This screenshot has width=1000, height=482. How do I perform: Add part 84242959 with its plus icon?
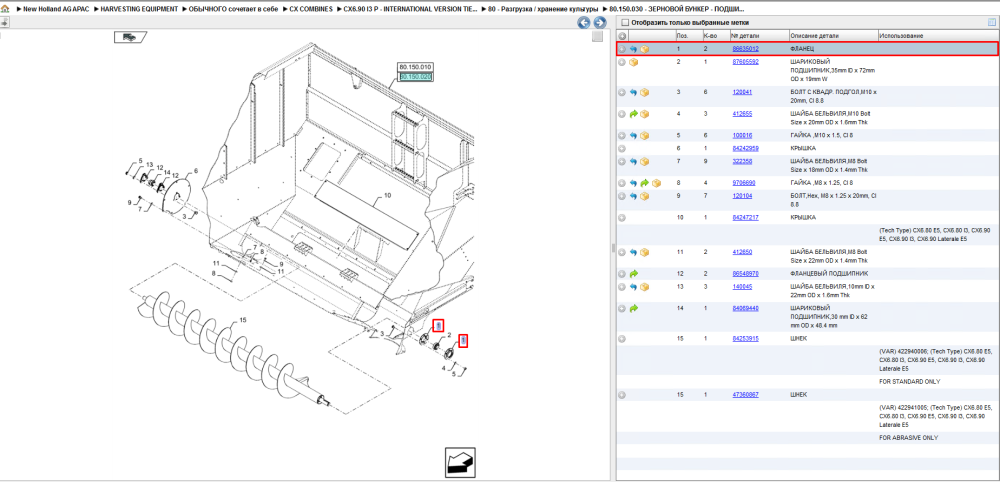[x=622, y=149]
